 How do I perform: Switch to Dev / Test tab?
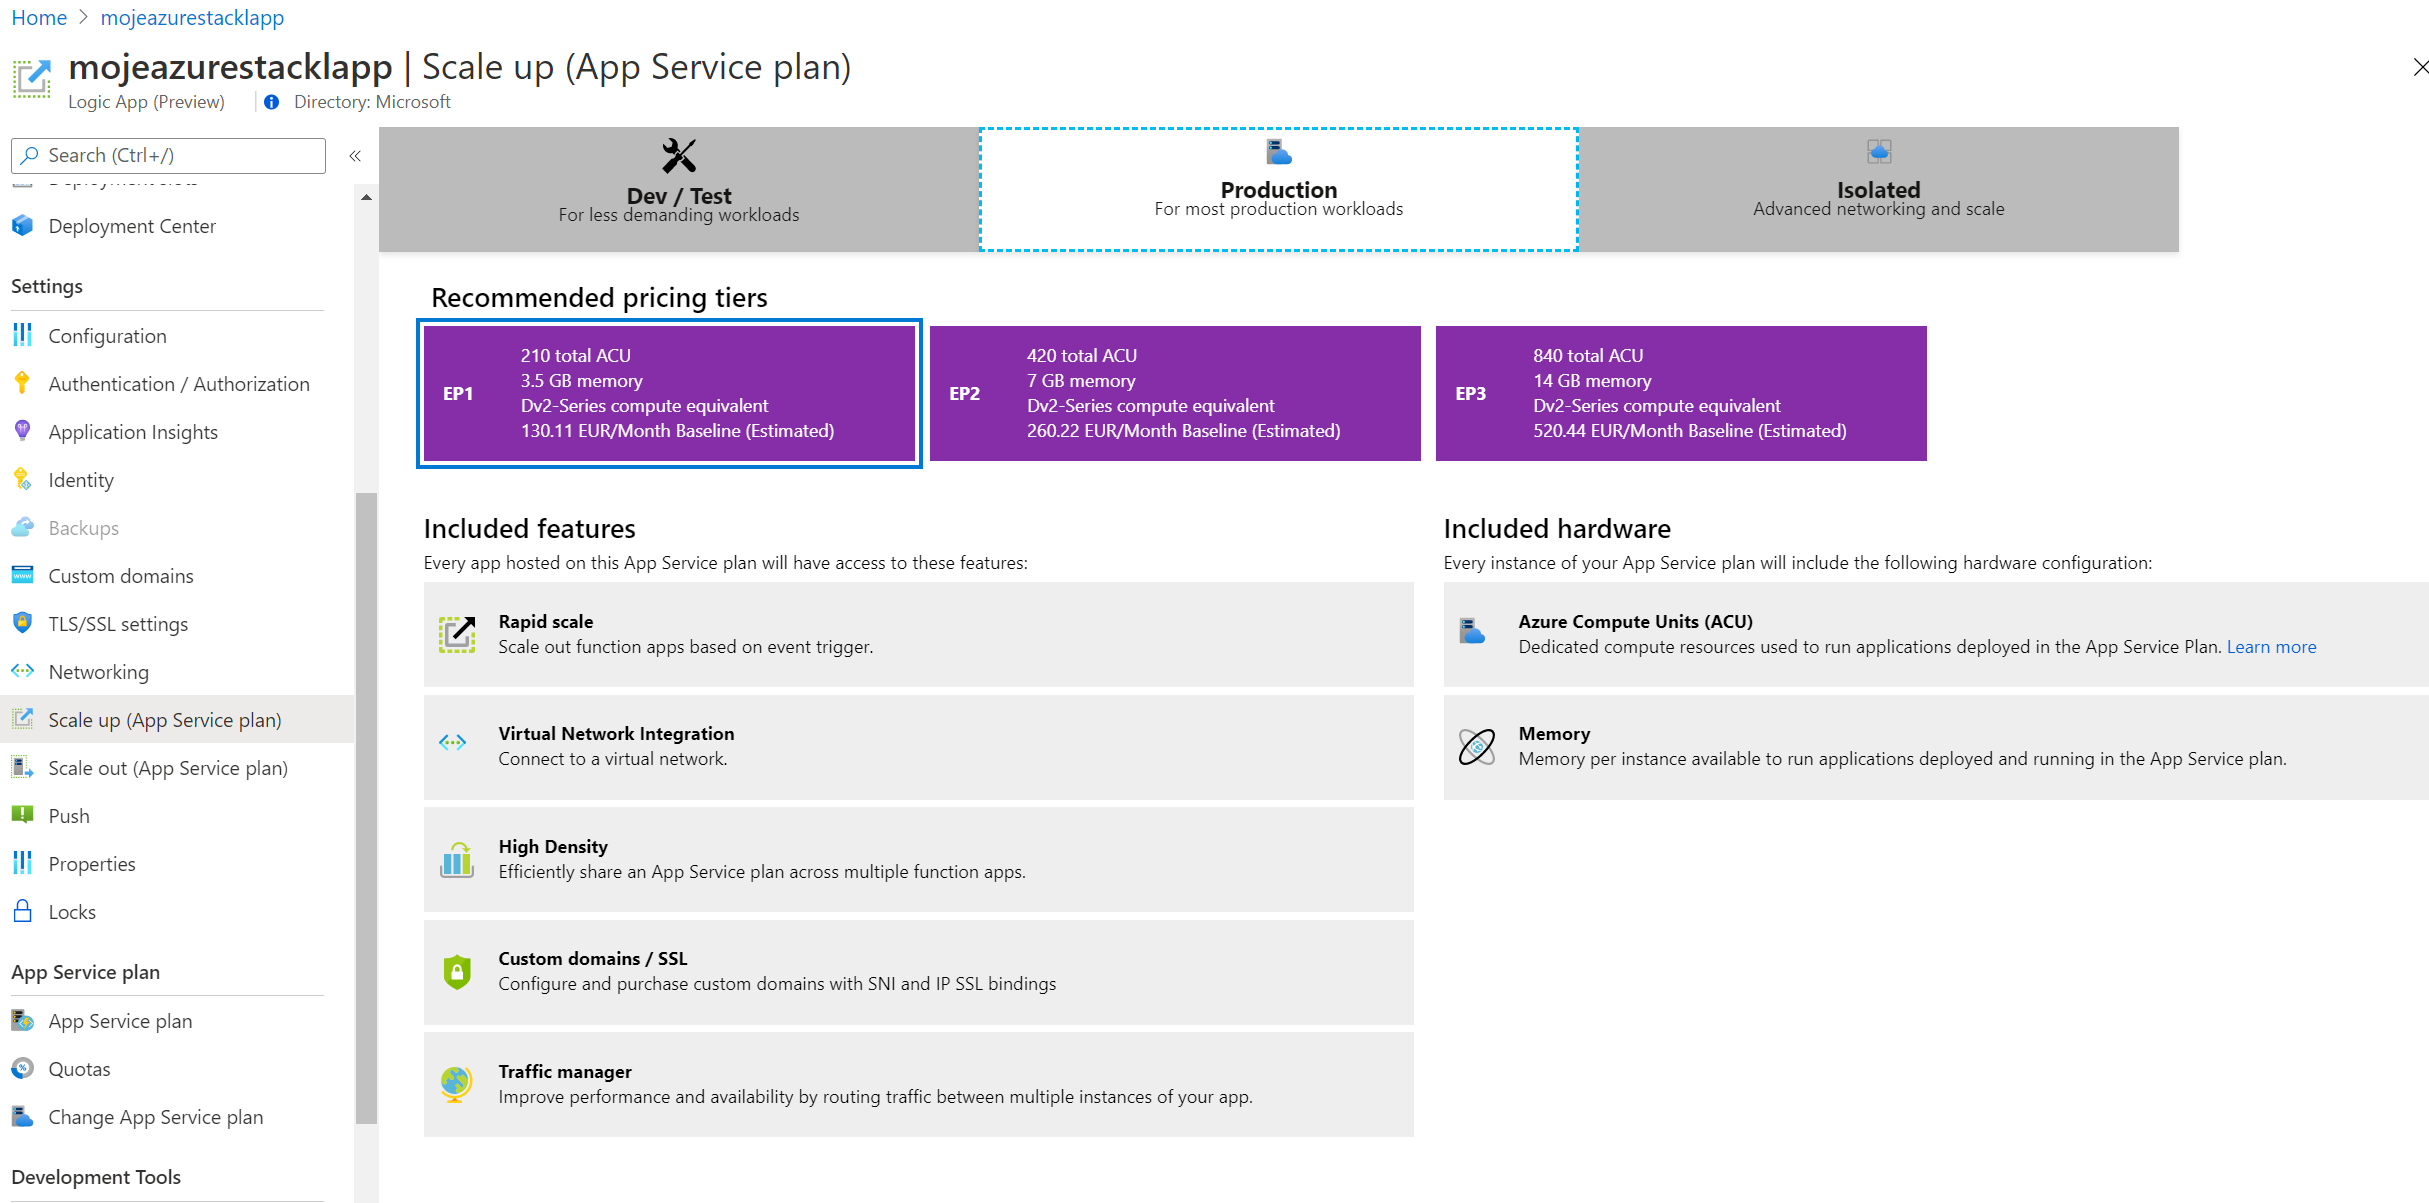[x=678, y=189]
